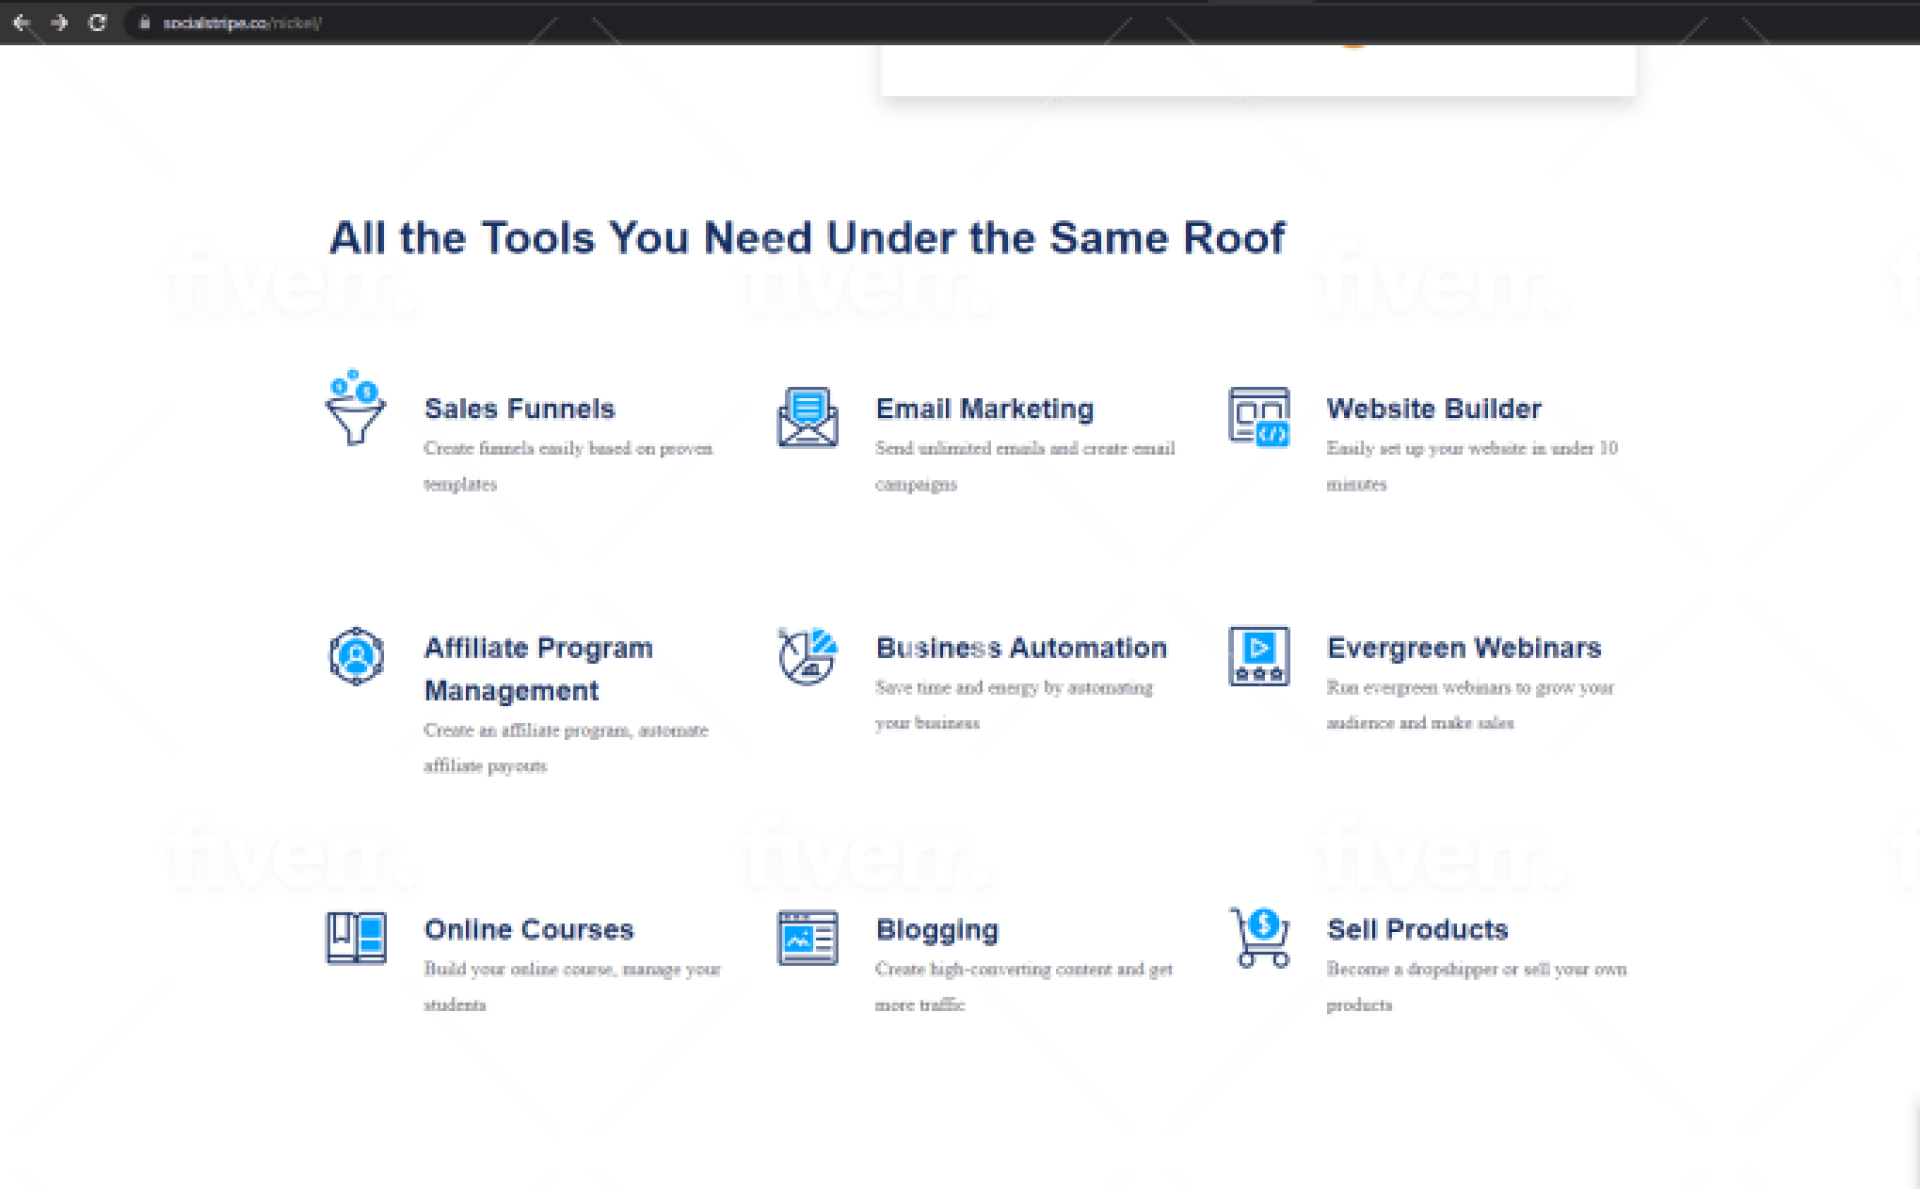Open the Sales Funnels heading
The height and width of the screenshot is (1189, 1920).
pos(519,409)
